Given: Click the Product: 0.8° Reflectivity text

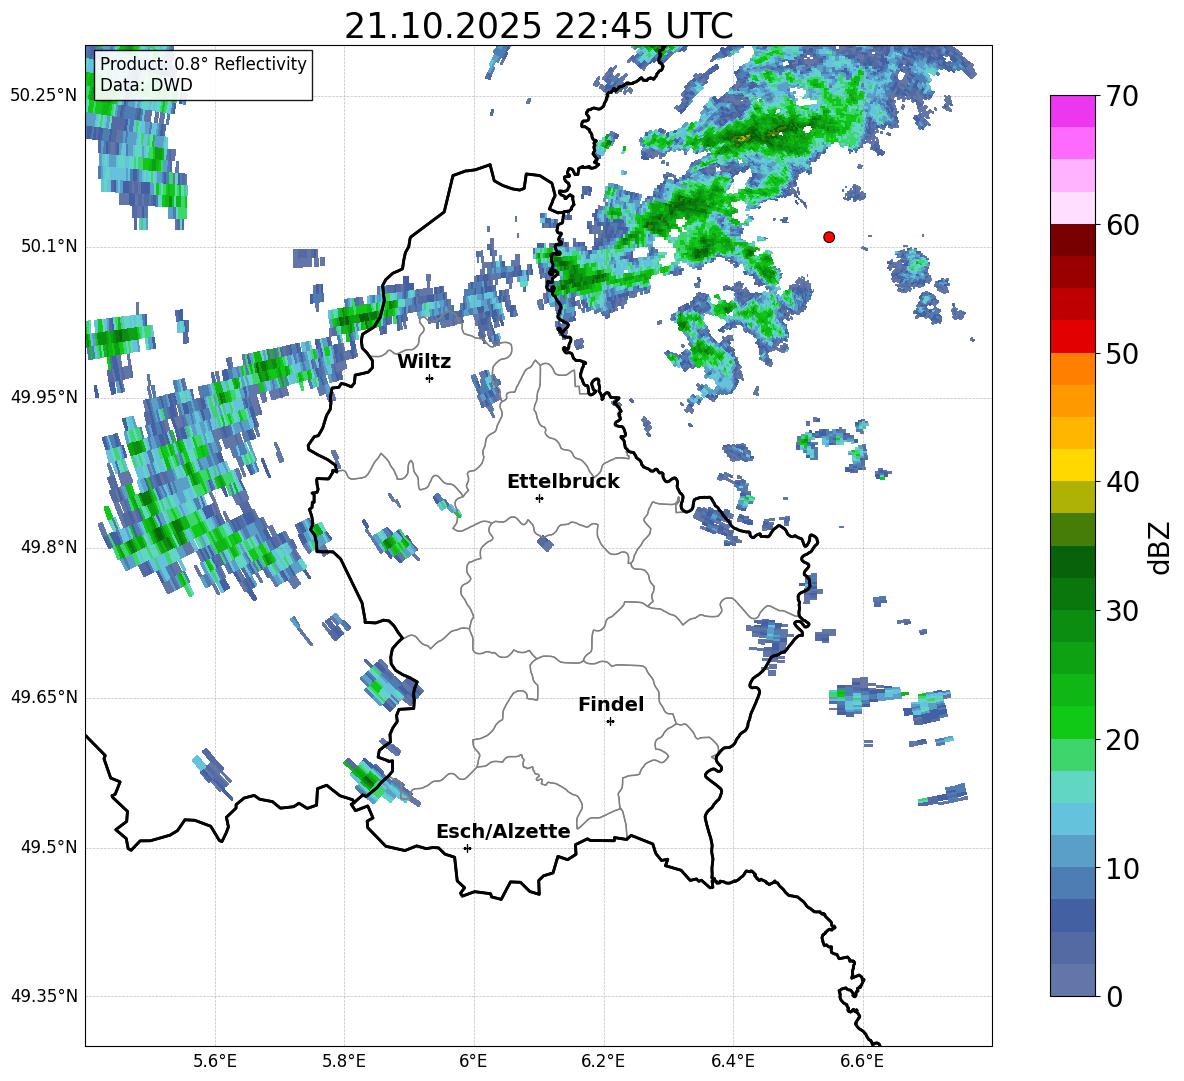Looking at the screenshot, I should (203, 63).
